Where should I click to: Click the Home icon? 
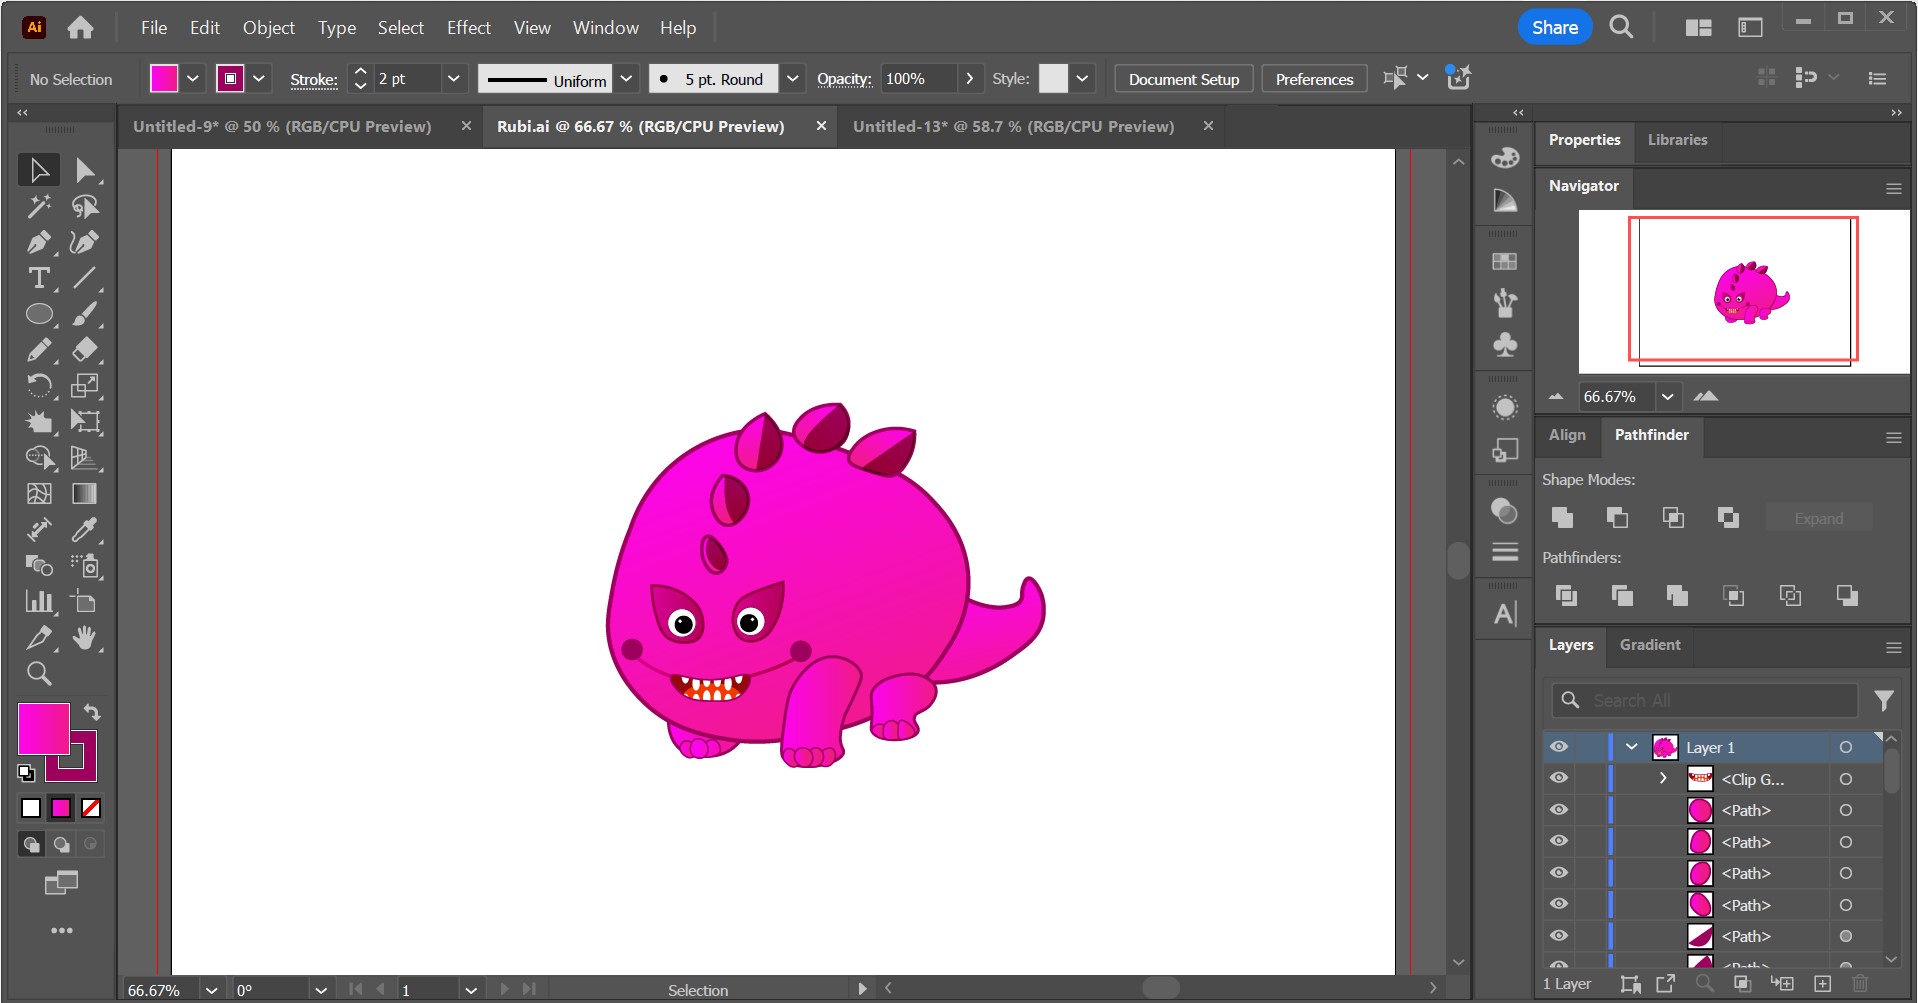[80, 28]
